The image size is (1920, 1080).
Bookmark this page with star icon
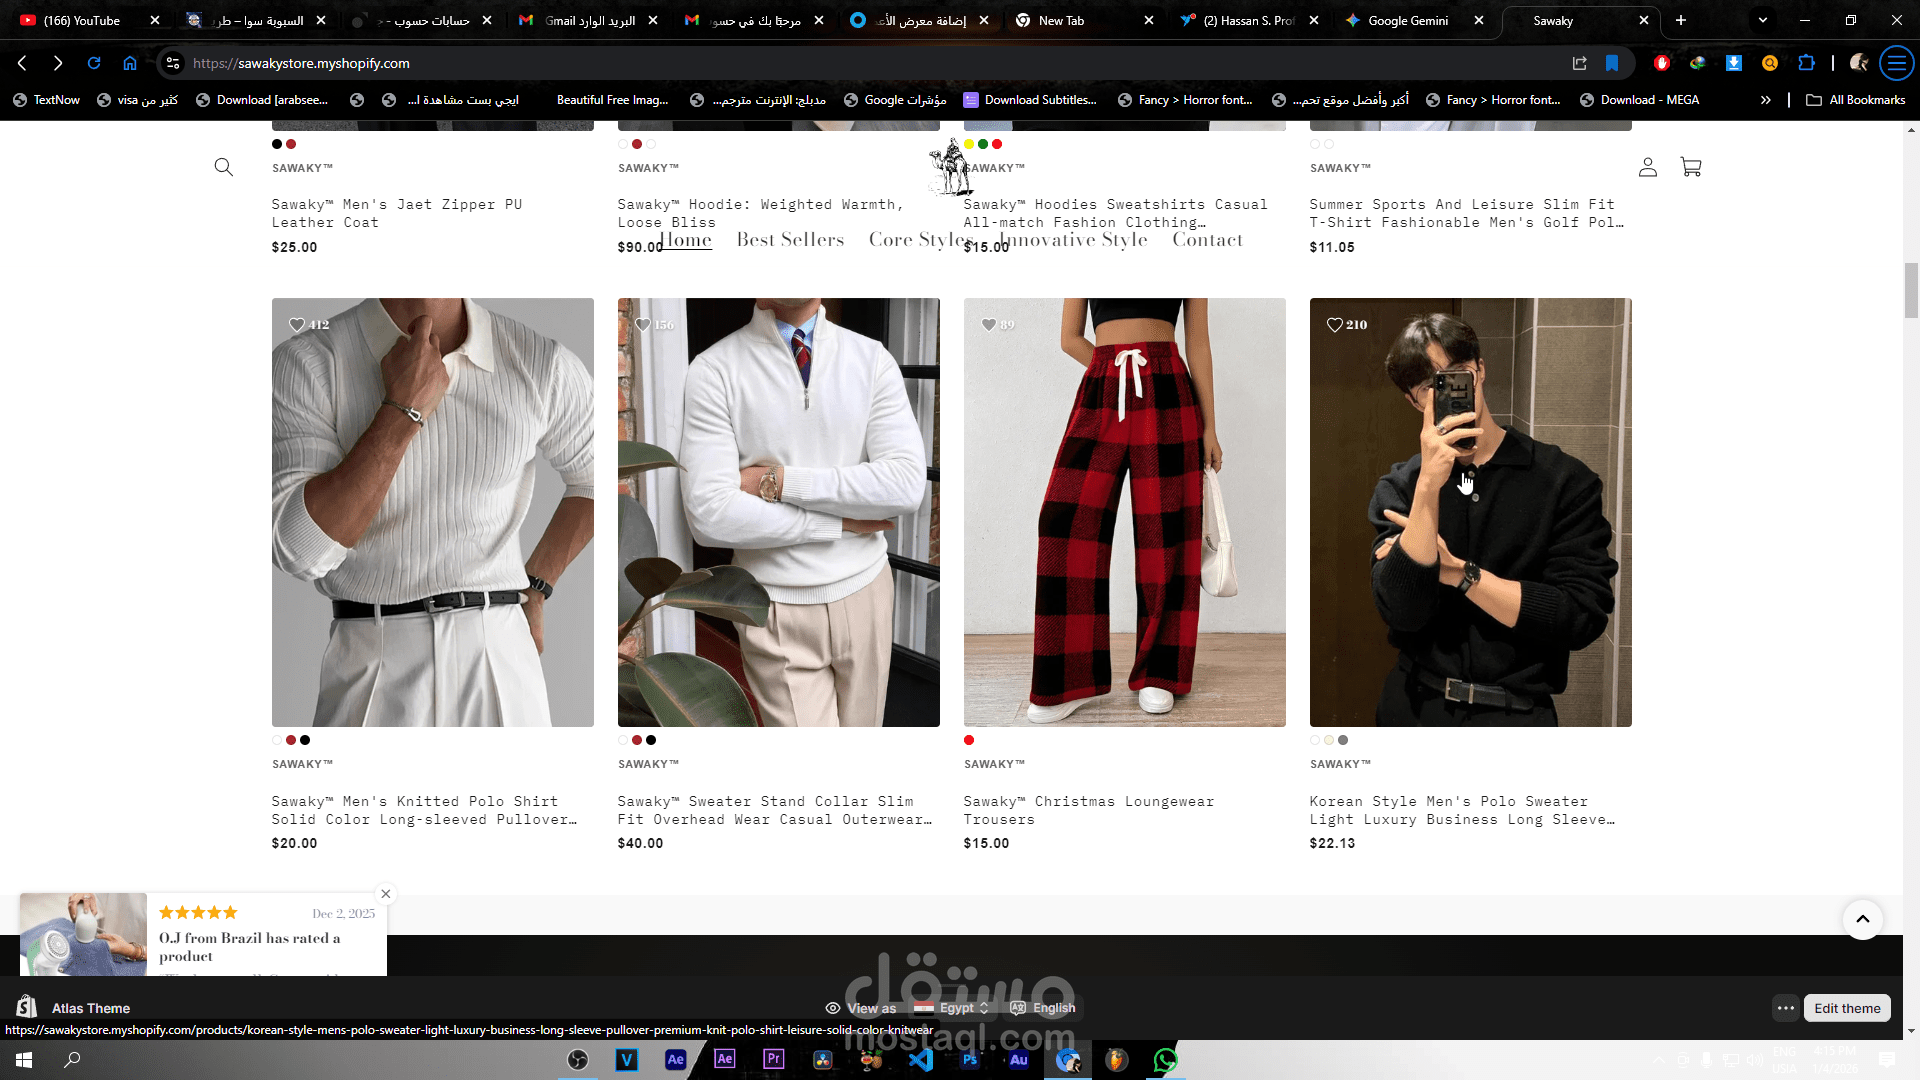tap(1612, 63)
